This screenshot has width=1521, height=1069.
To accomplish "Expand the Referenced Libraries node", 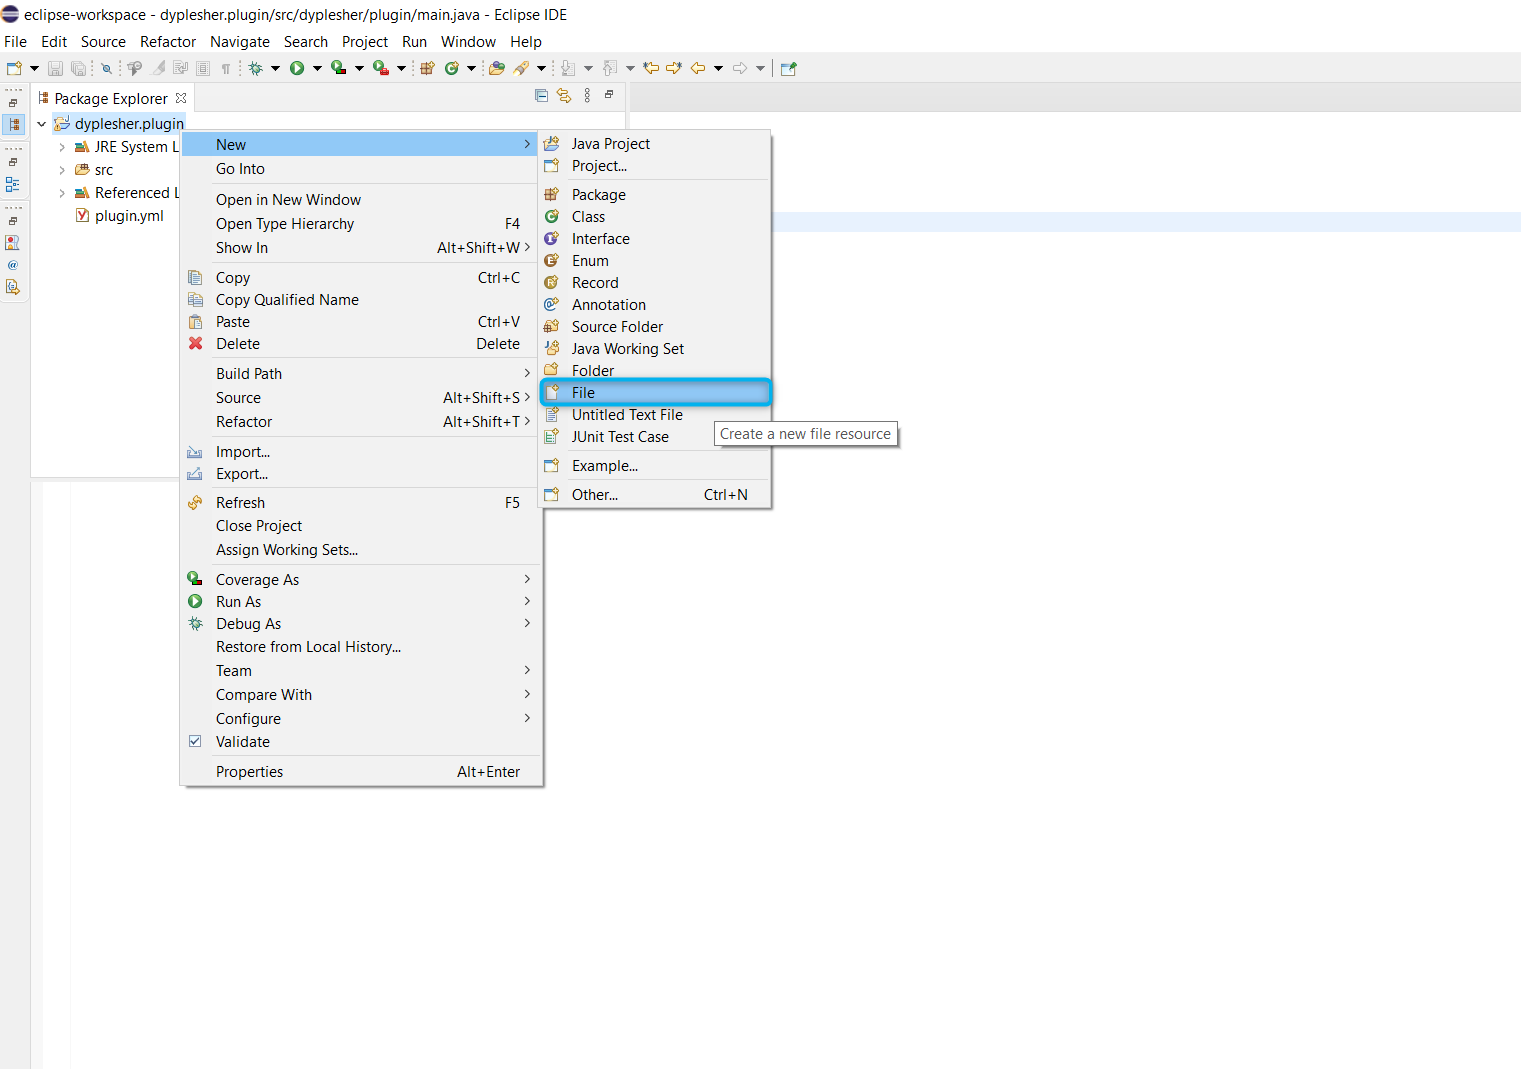I will tap(62, 193).
